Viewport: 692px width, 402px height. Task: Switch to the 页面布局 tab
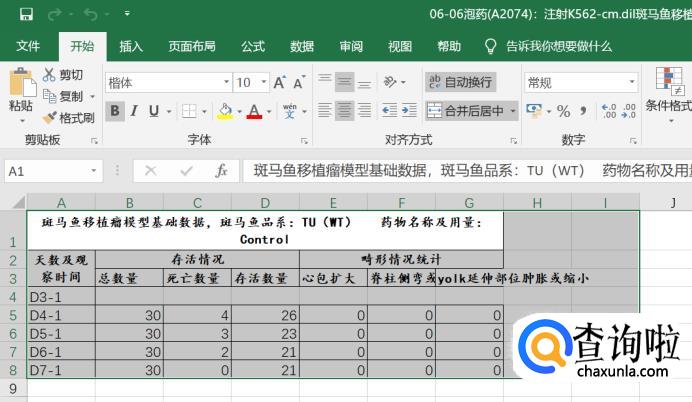pos(192,46)
